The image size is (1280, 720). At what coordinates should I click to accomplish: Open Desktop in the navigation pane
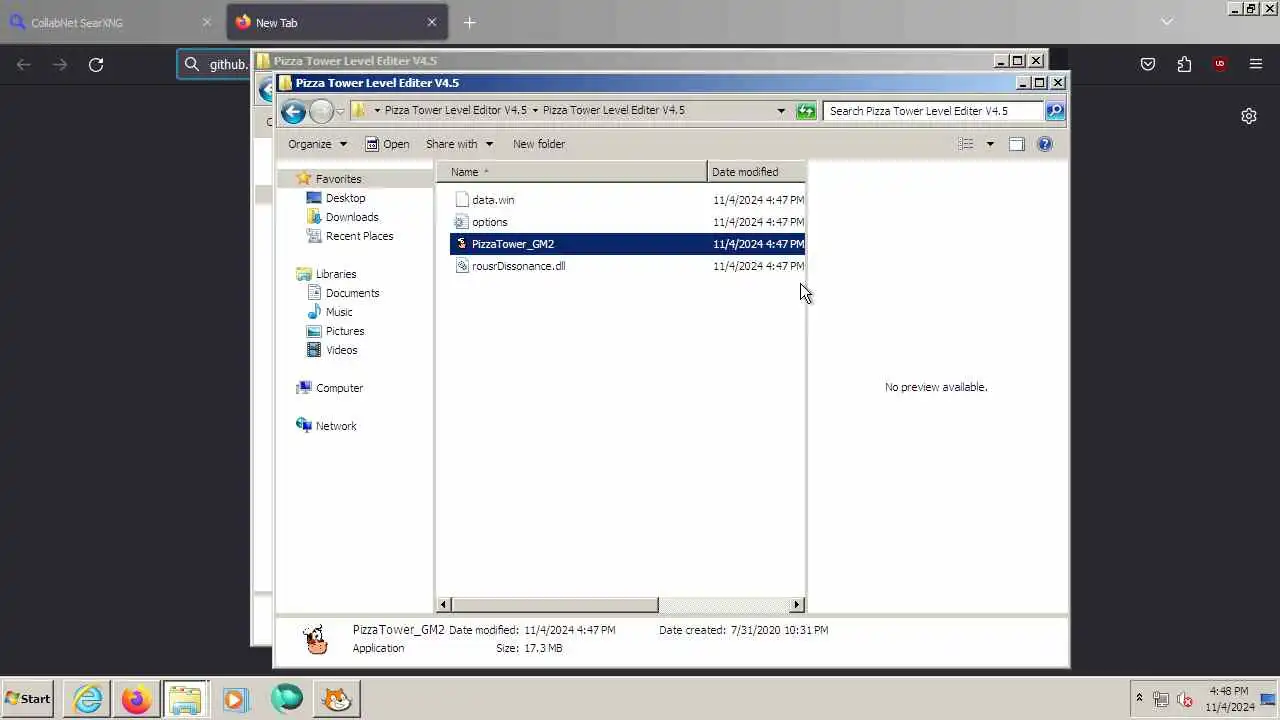[x=345, y=198]
